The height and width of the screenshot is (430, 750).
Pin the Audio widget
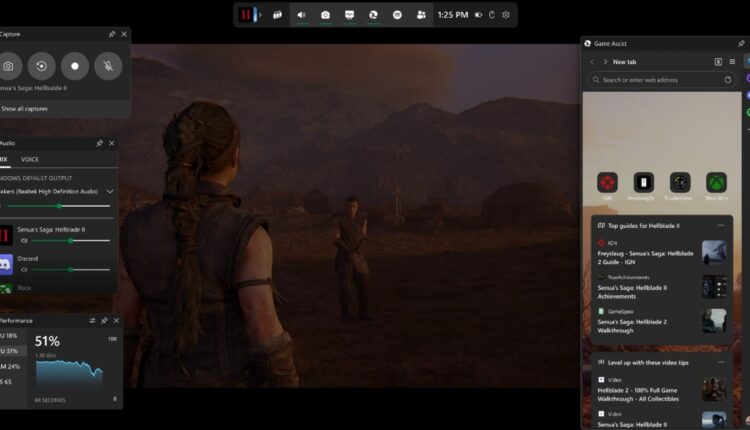coord(99,143)
